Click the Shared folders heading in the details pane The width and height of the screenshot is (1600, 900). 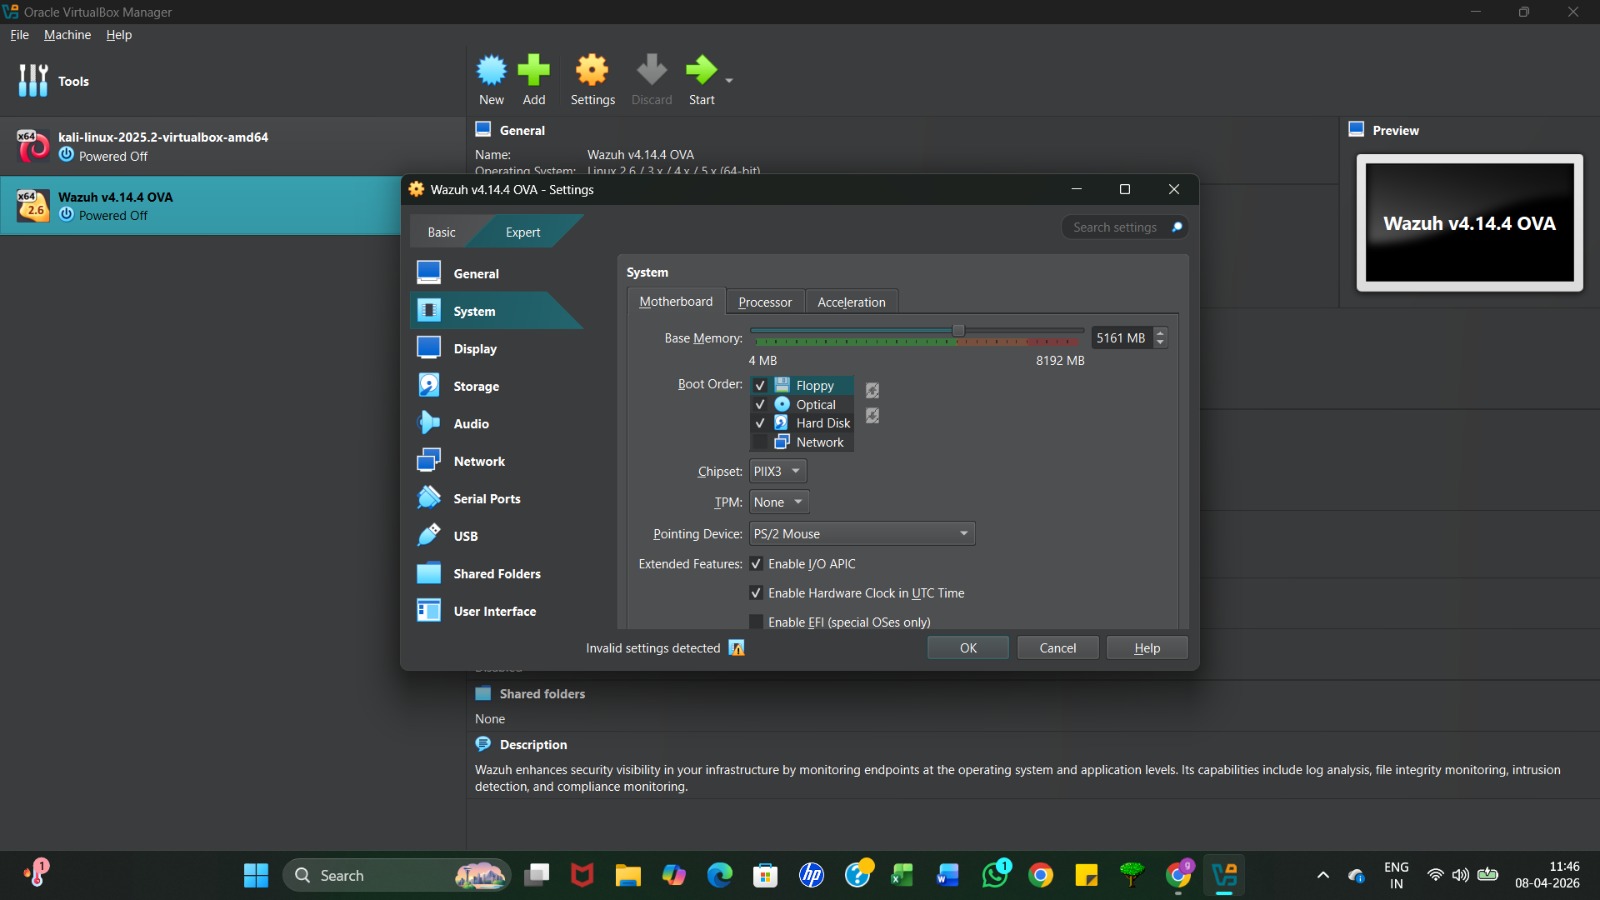[542, 693]
